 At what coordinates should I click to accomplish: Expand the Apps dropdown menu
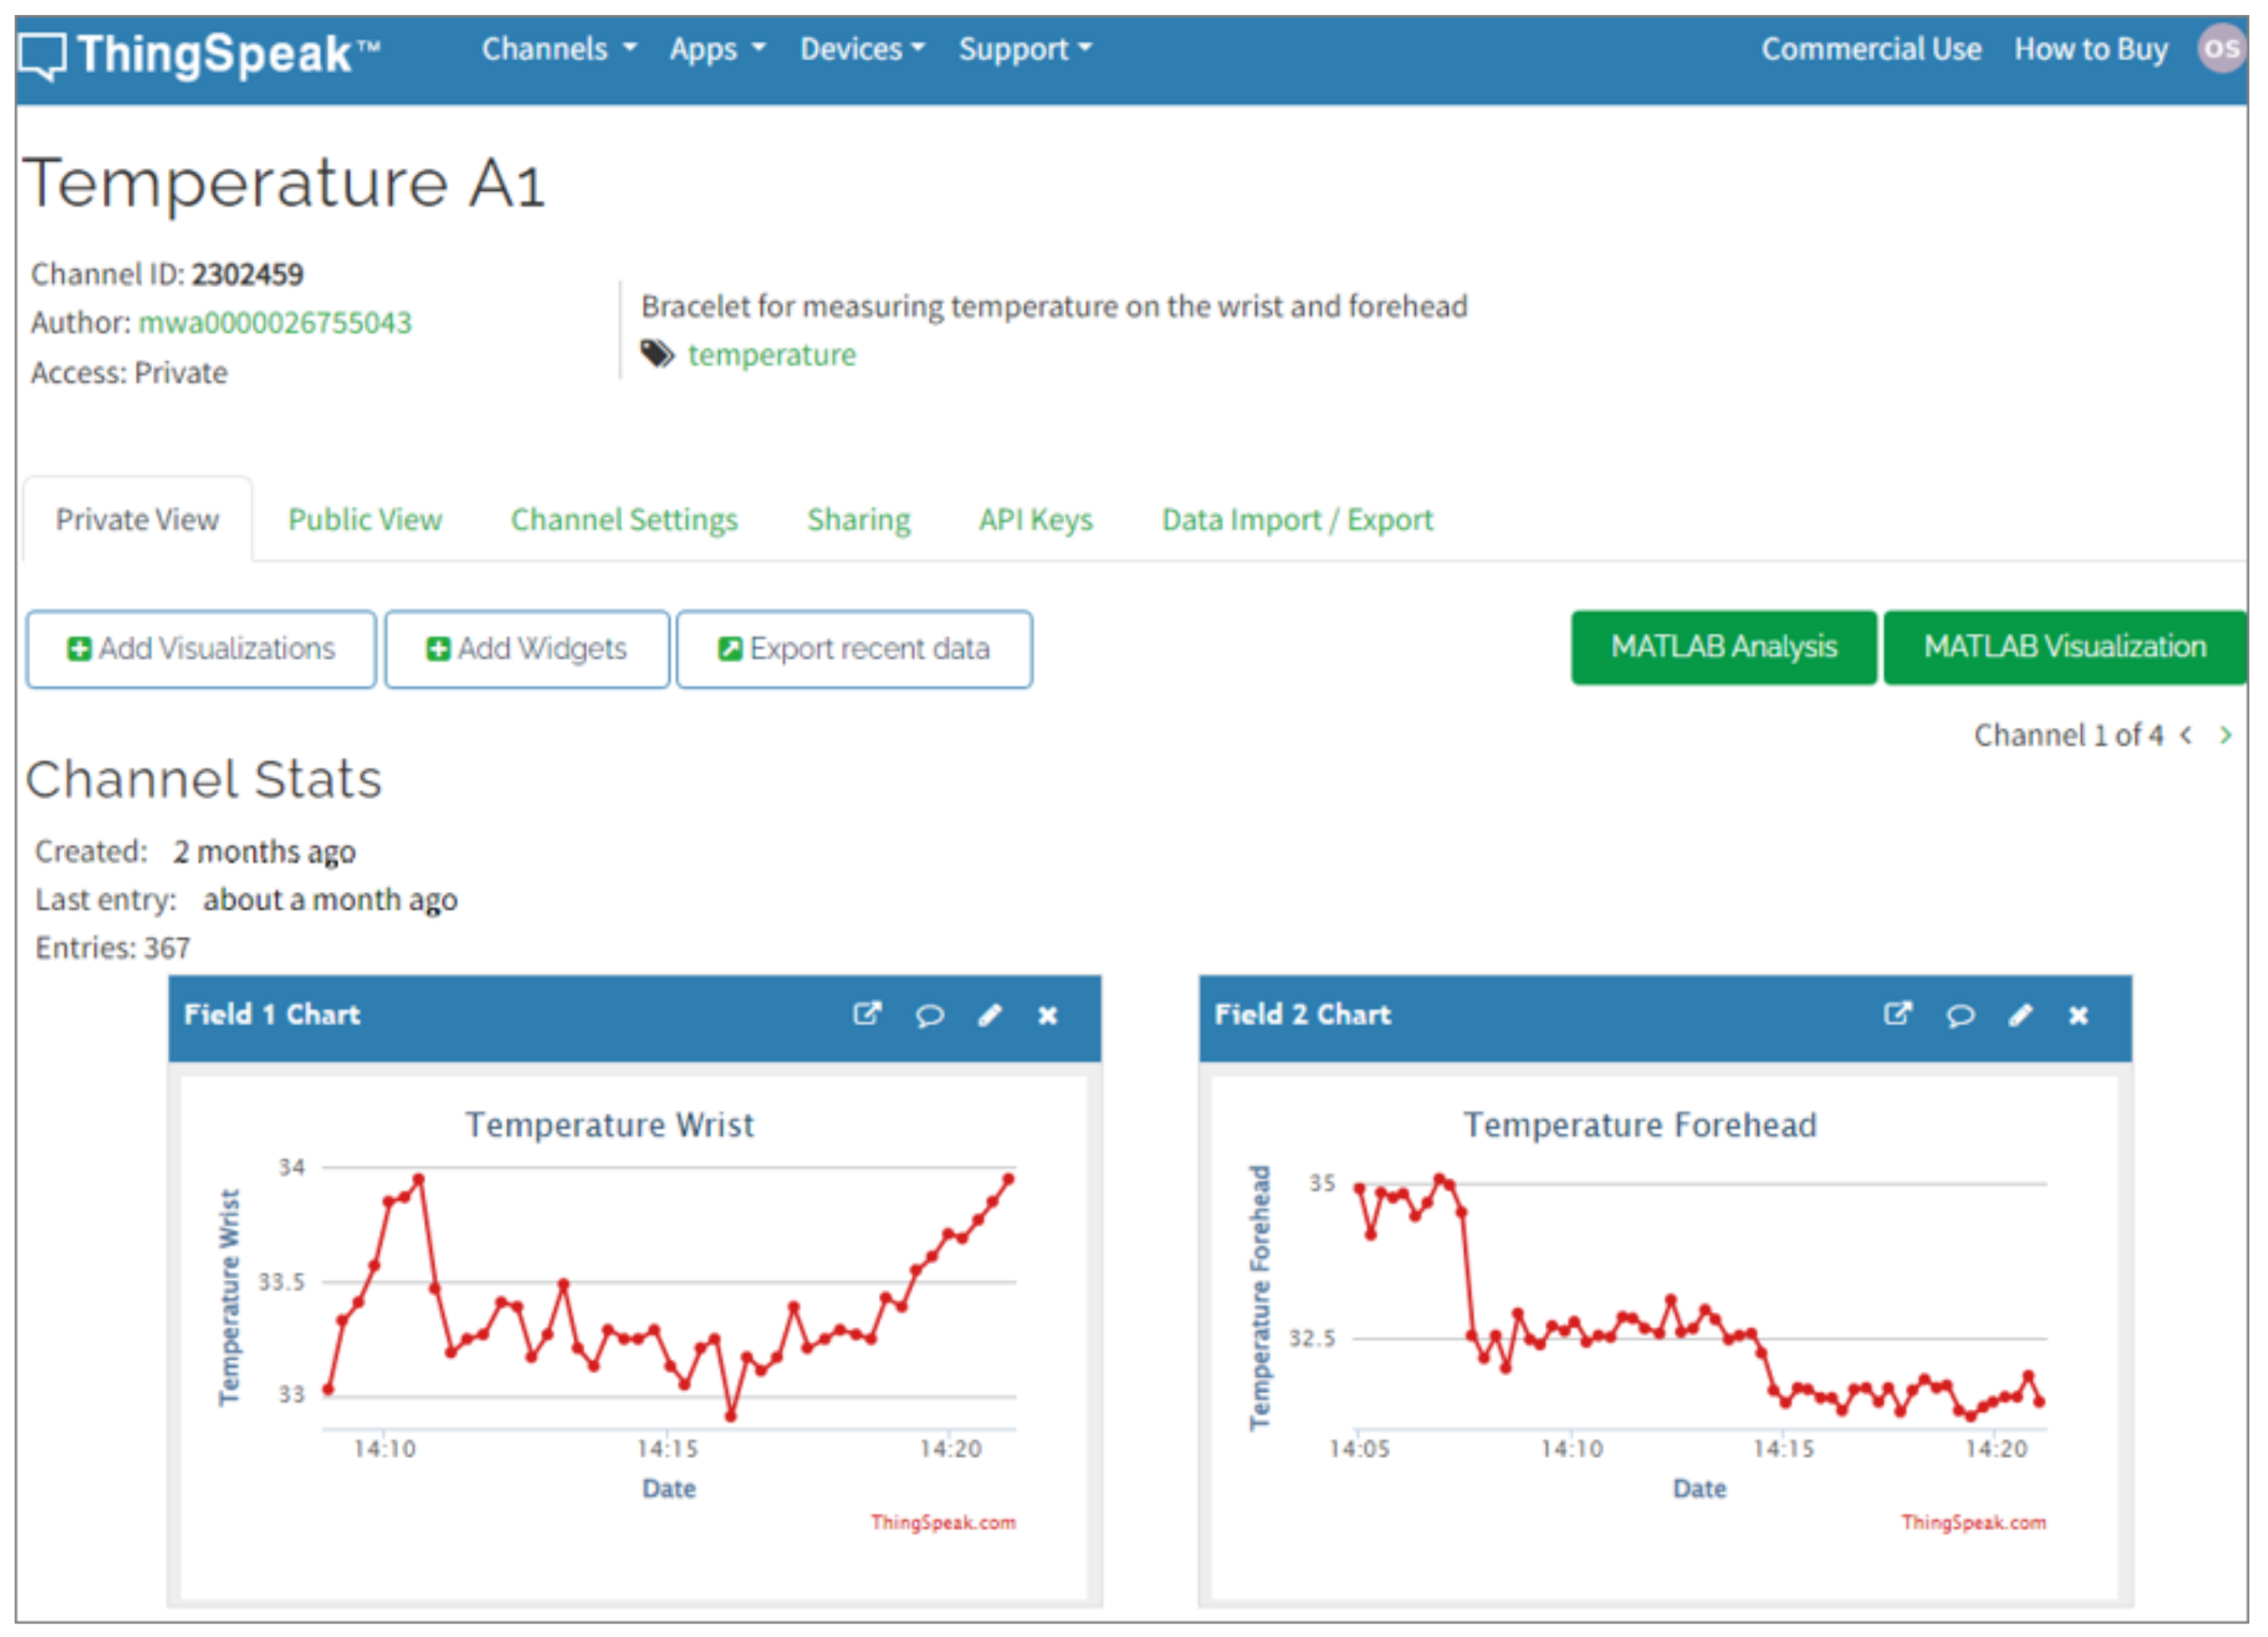pos(717,49)
